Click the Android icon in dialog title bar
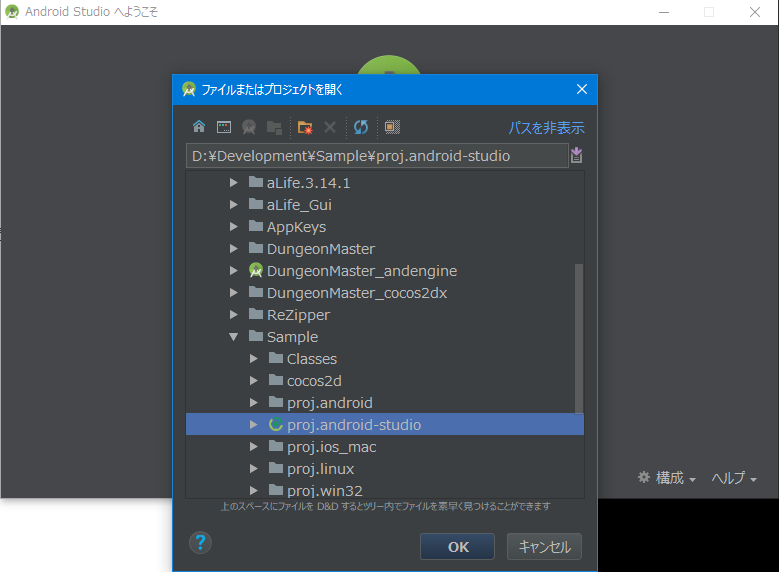 pyautogui.click(x=189, y=89)
